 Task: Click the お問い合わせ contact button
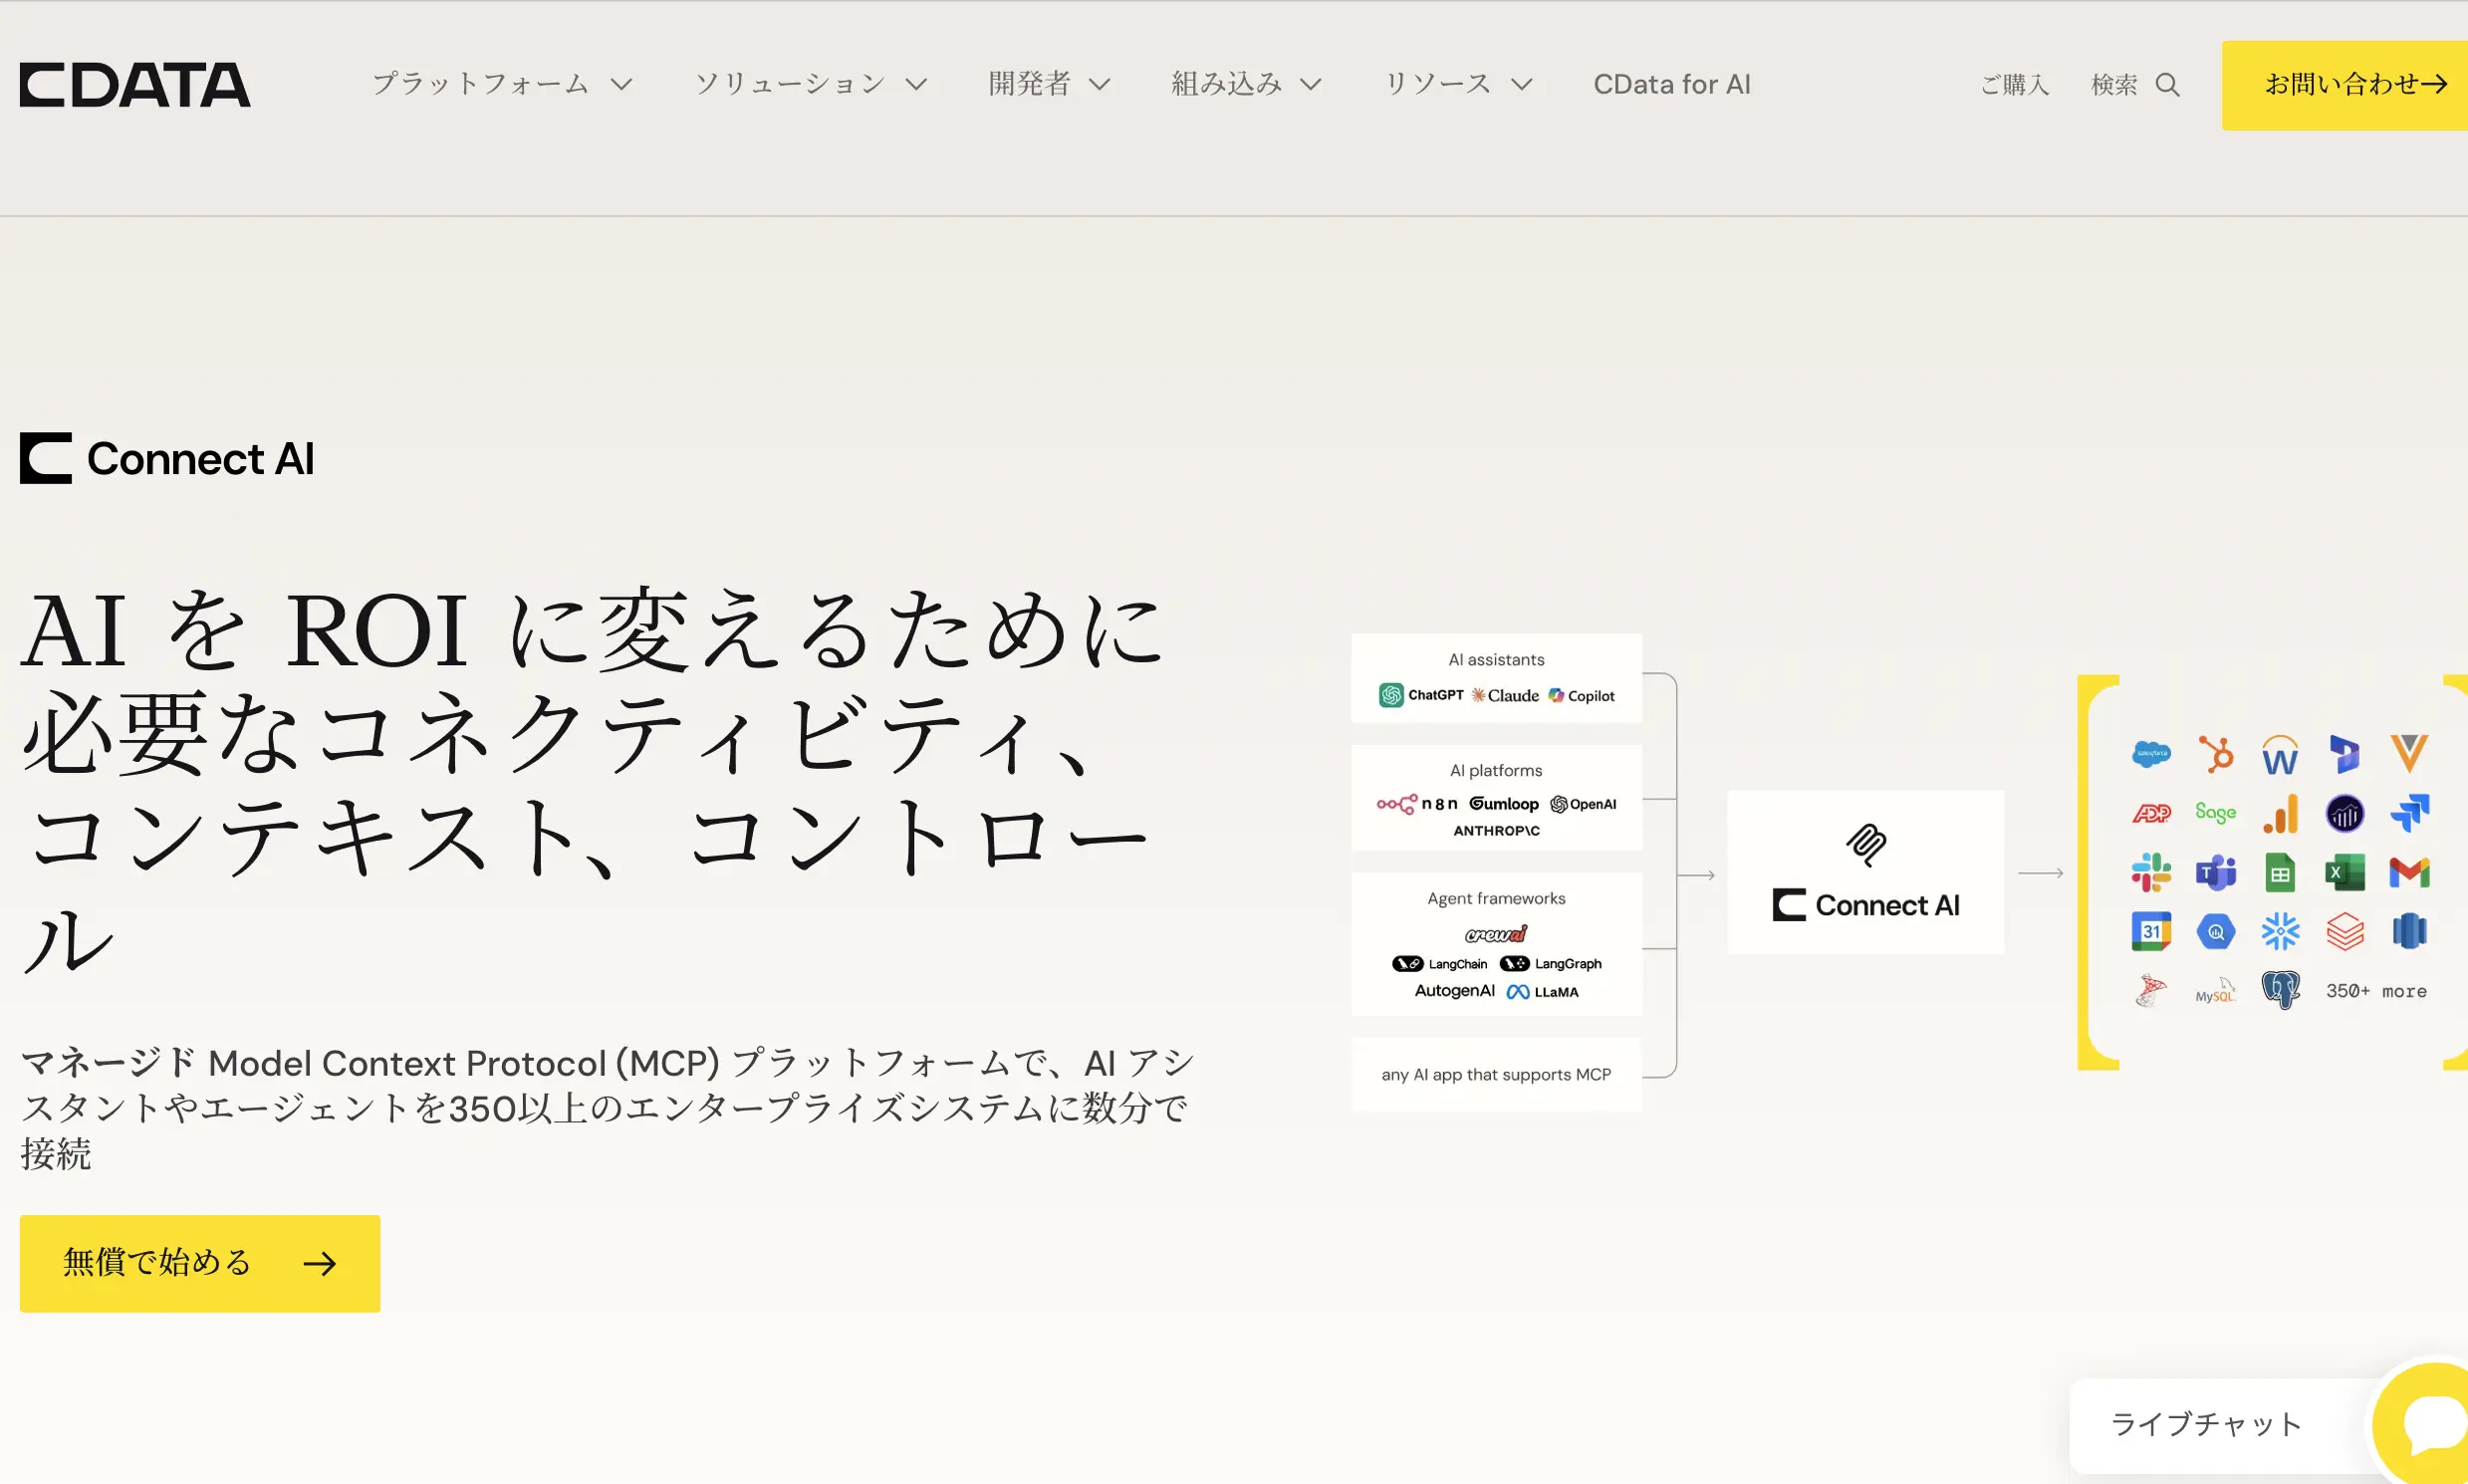(x=2345, y=85)
